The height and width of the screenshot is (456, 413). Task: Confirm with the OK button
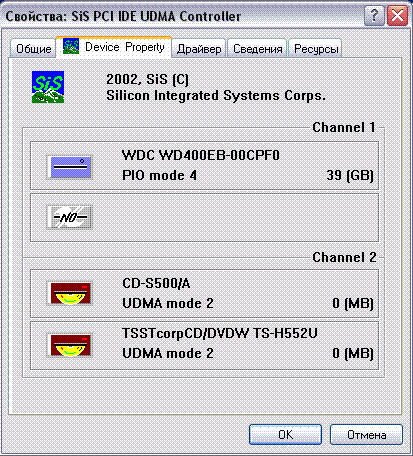(285, 434)
